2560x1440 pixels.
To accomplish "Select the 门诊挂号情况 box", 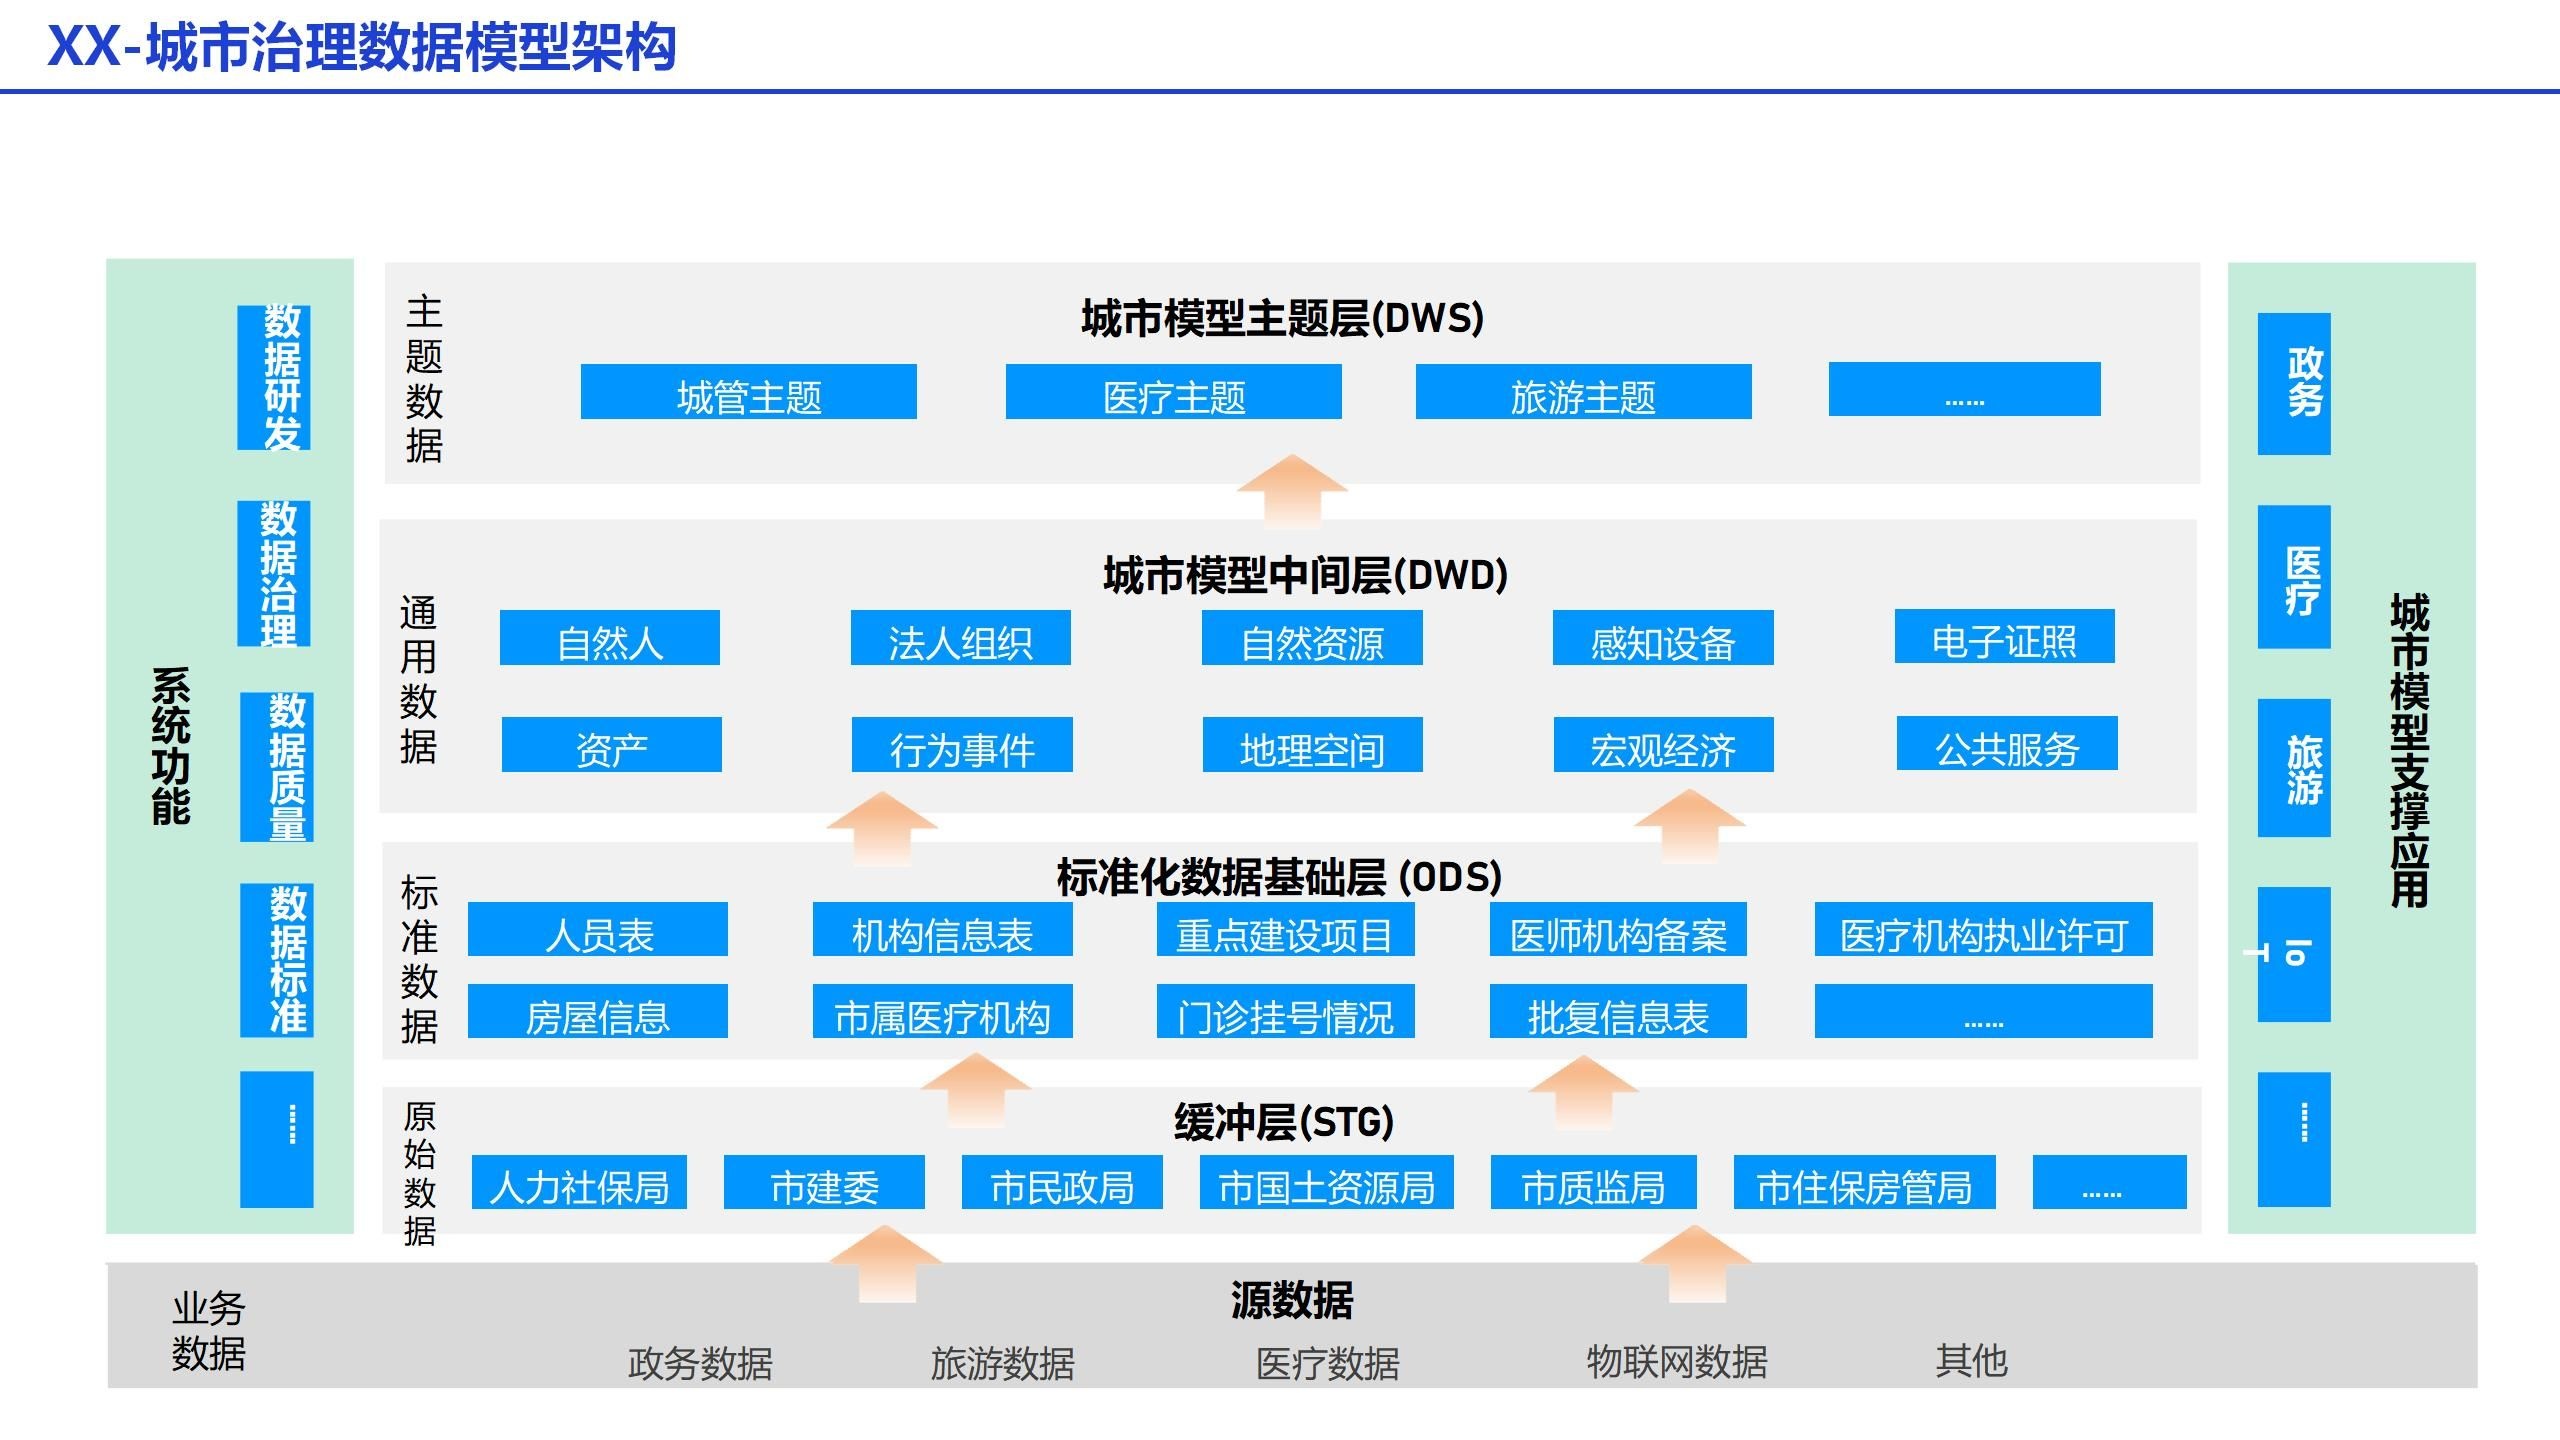I will [x=1285, y=1012].
